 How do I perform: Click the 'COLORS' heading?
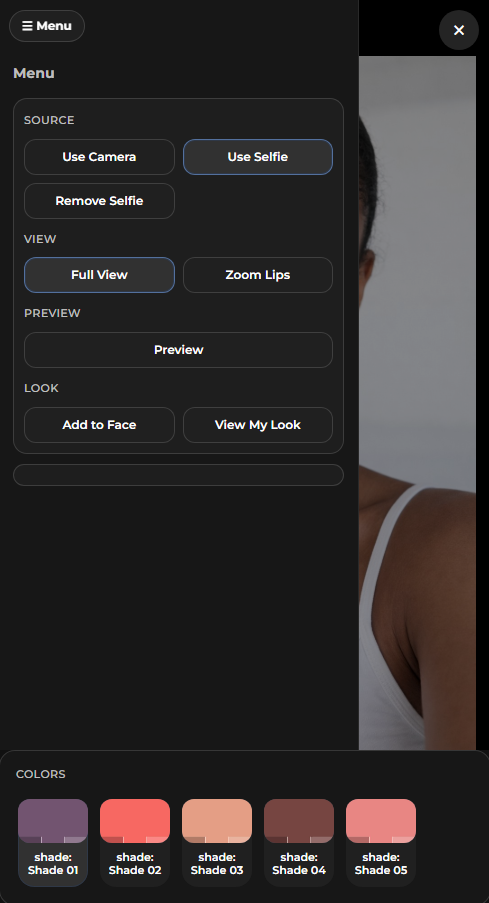click(x=41, y=774)
